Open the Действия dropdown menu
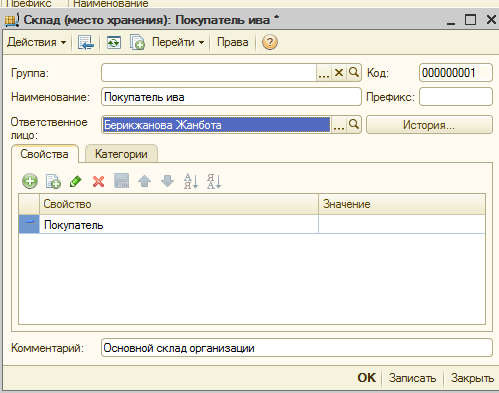The width and height of the screenshot is (499, 393). 36,42
